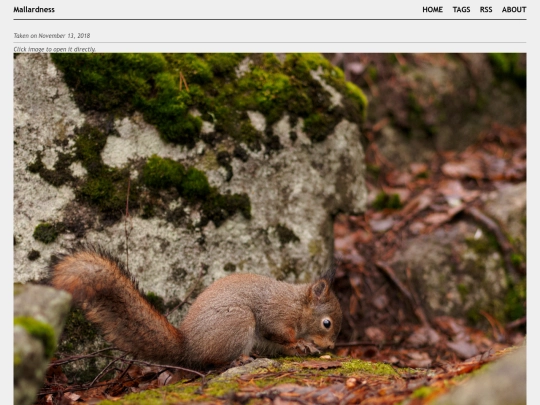
Task: Click the 'Click image to open it directly' caption
Action: point(54,49)
